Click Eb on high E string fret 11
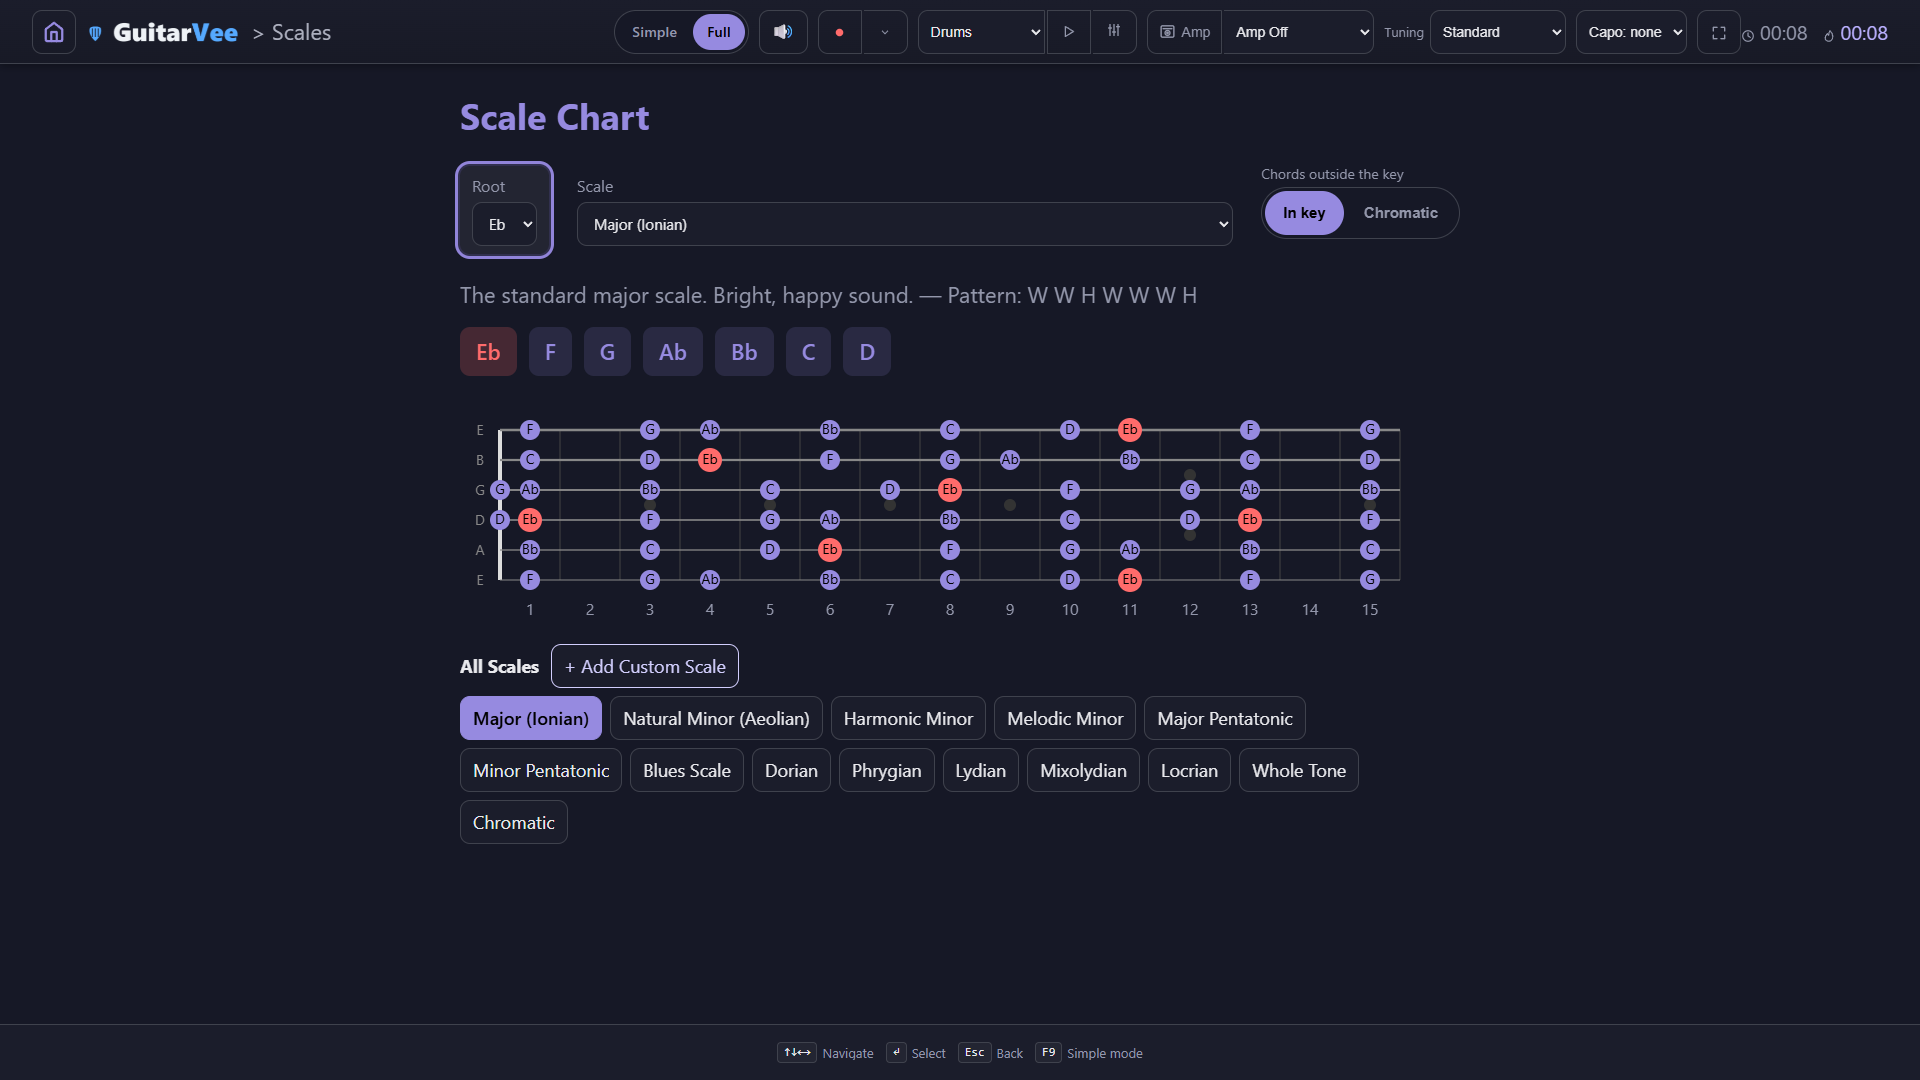 [x=1130, y=430]
